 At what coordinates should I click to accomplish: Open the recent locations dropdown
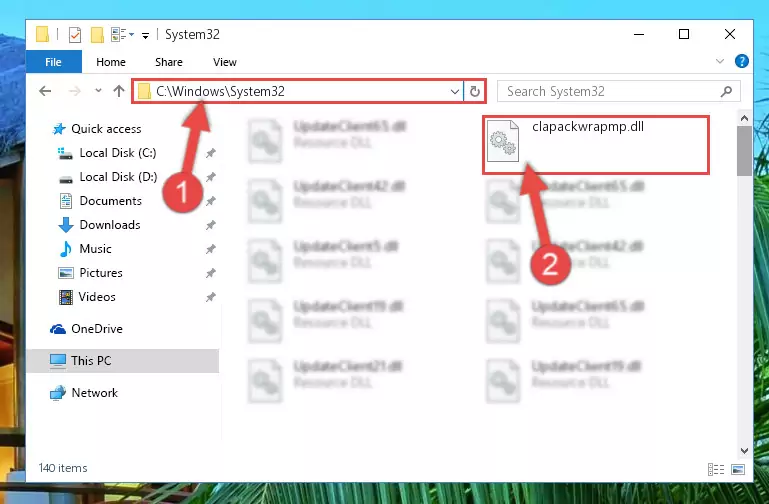point(98,91)
